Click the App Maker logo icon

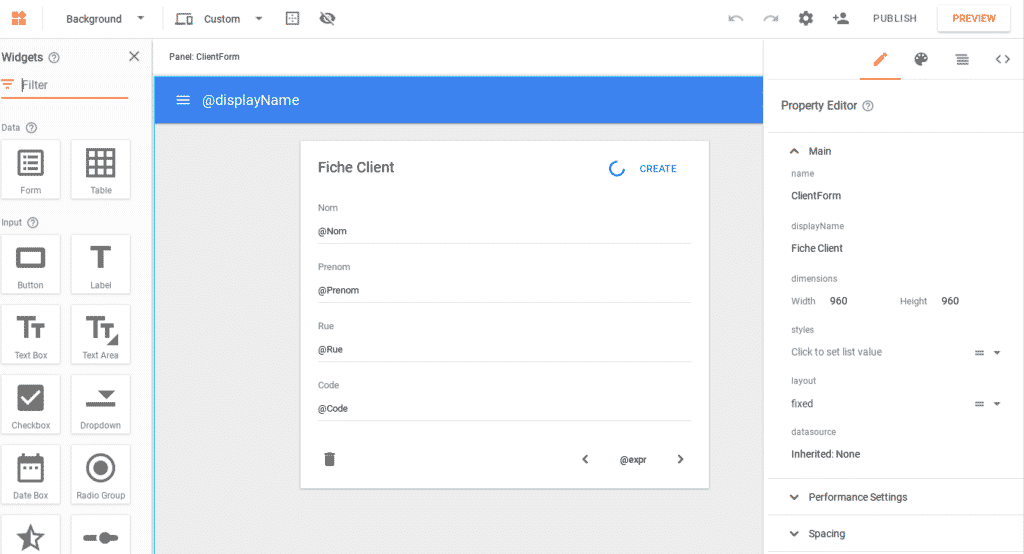[x=19, y=18]
